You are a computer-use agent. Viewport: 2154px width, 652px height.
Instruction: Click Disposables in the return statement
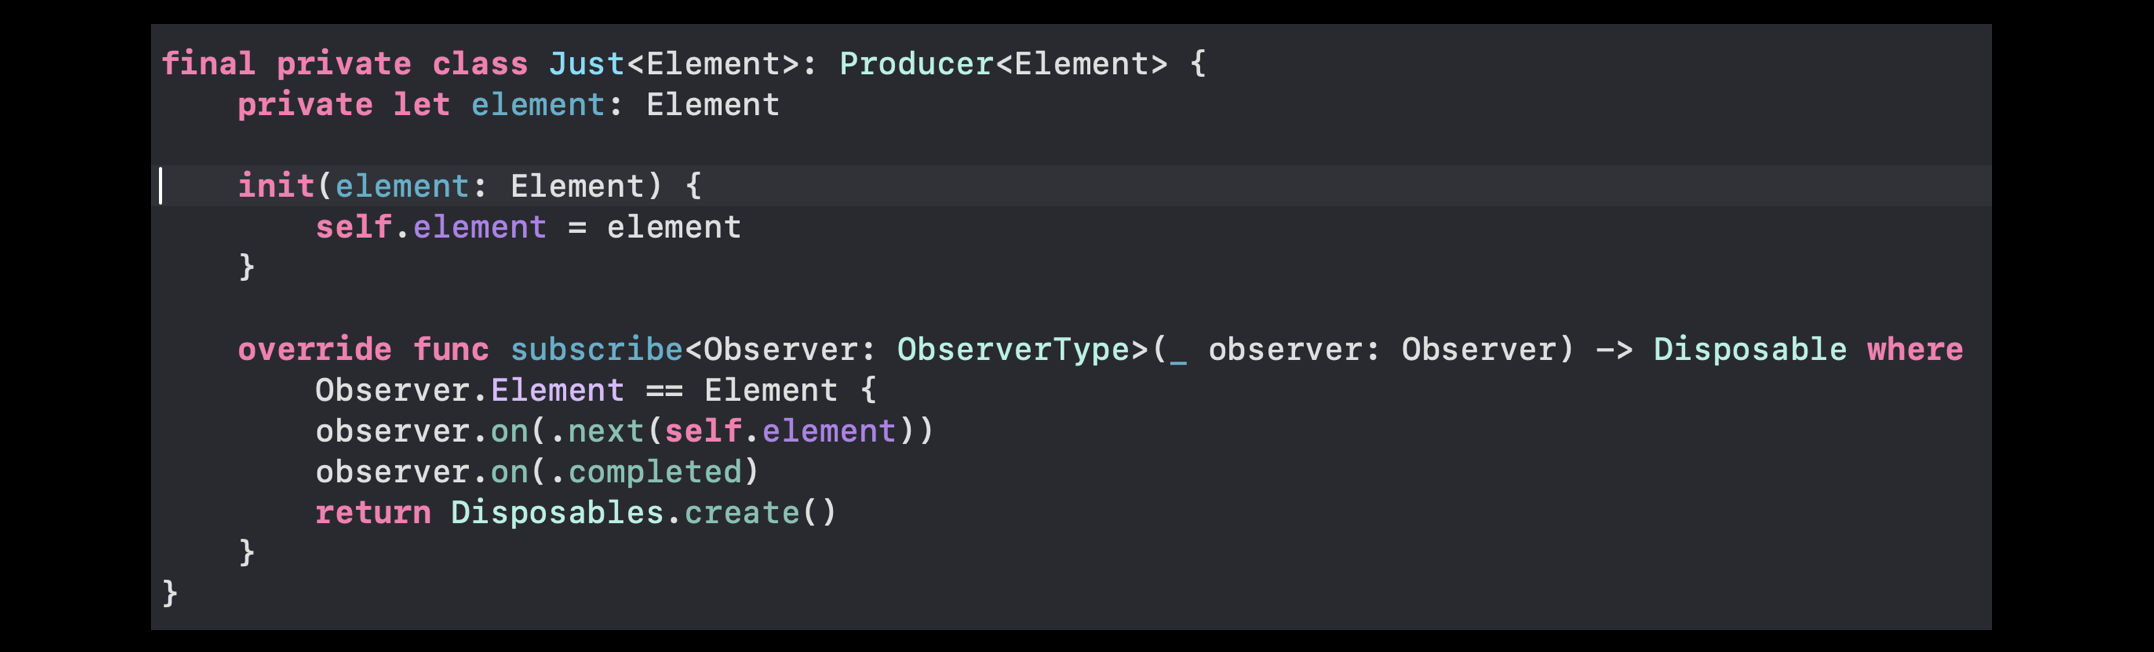coord(557,512)
